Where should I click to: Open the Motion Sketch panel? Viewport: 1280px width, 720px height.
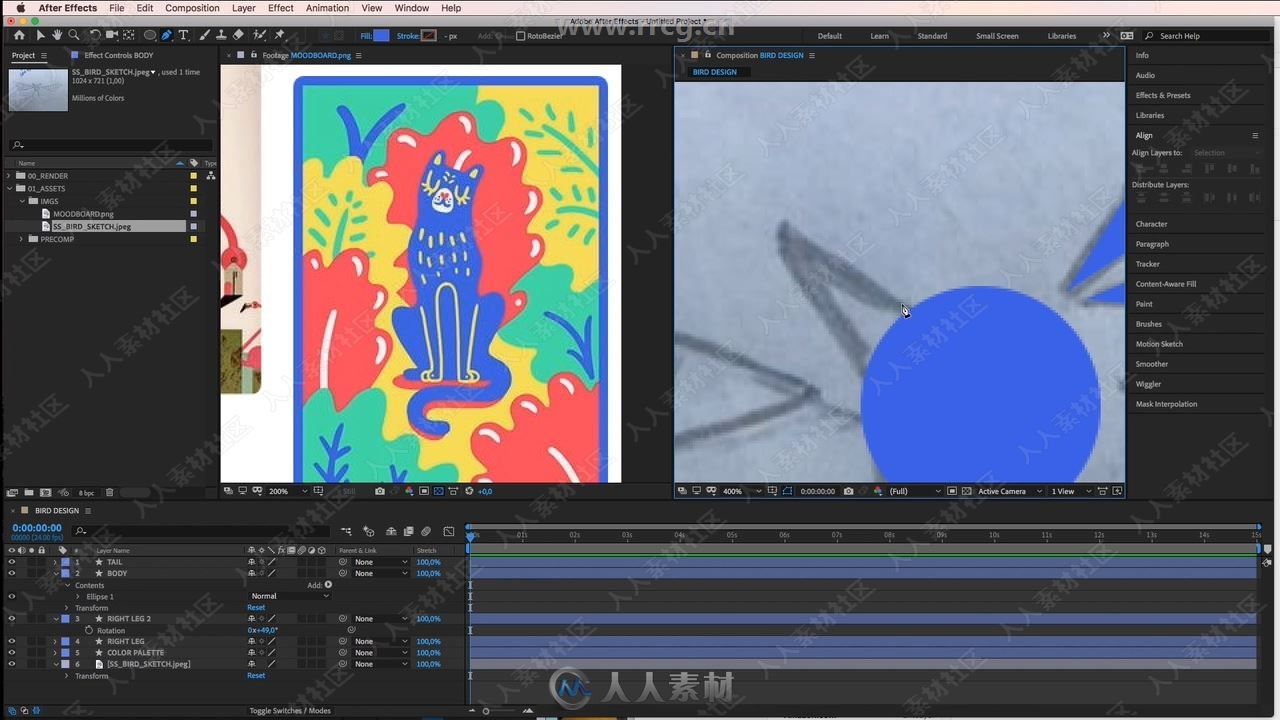[1159, 344]
